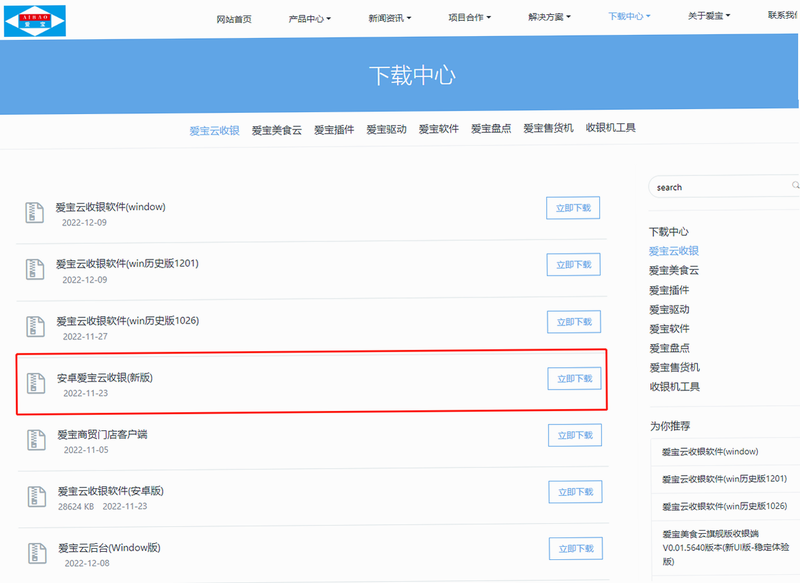Switch to the 爱宝软件 category tab
Screen dimensions: 800x583
(439, 129)
